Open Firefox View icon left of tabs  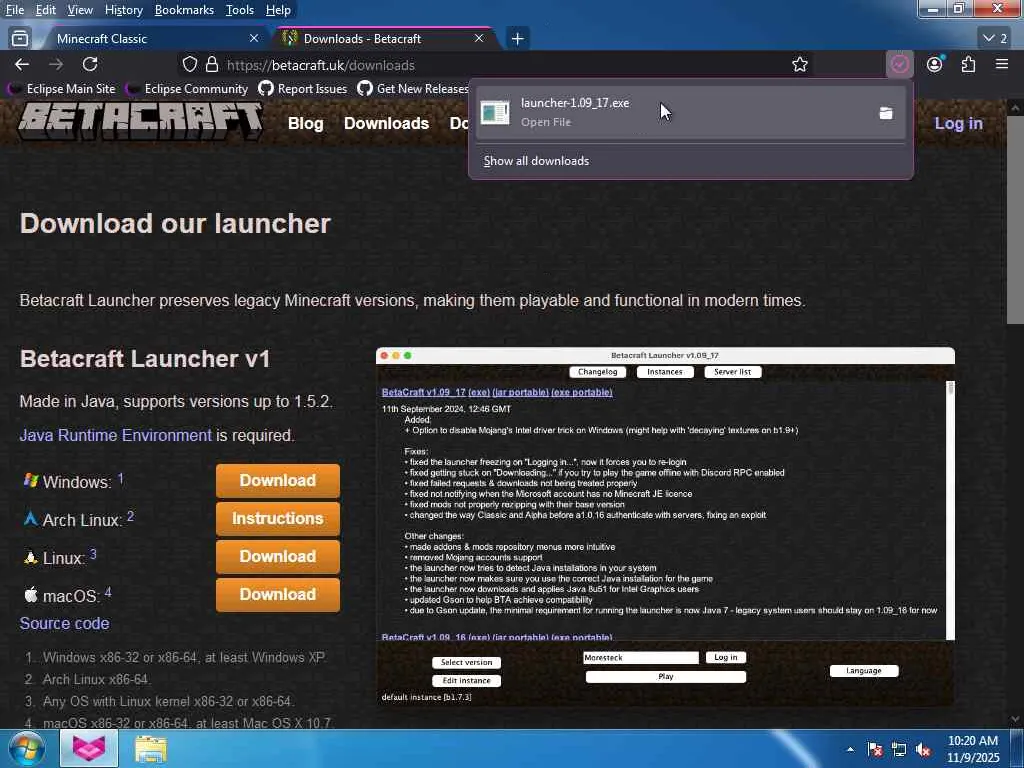pyautogui.click(x=20, y=39)
